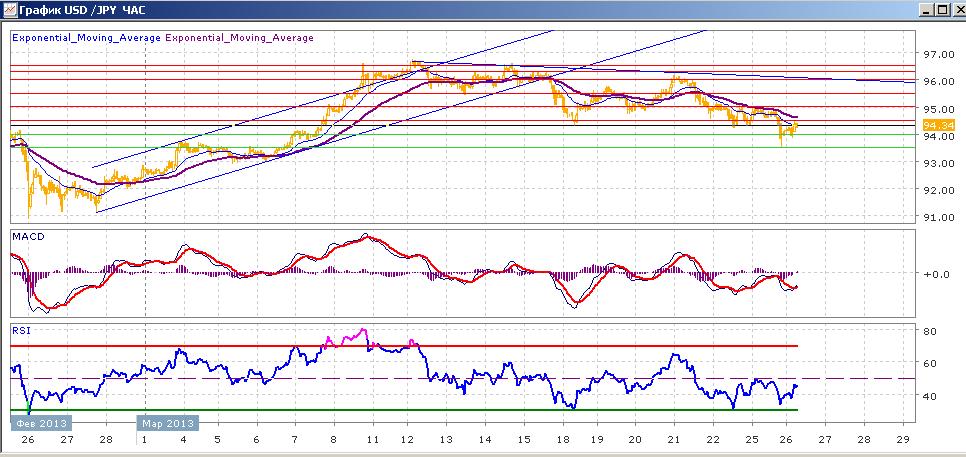Screen dimensions: 966x457
Task: Maximize the USD/JPY chart window
Action: (x=941, y=10)
